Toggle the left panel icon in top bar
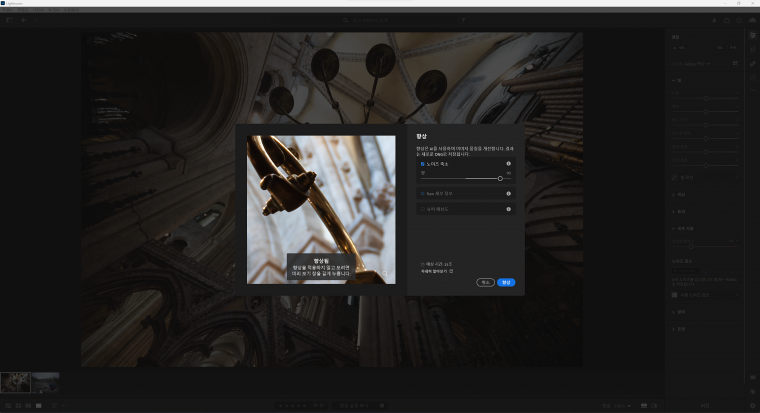Screen dimensions: 760x413 tap(9, 20)
